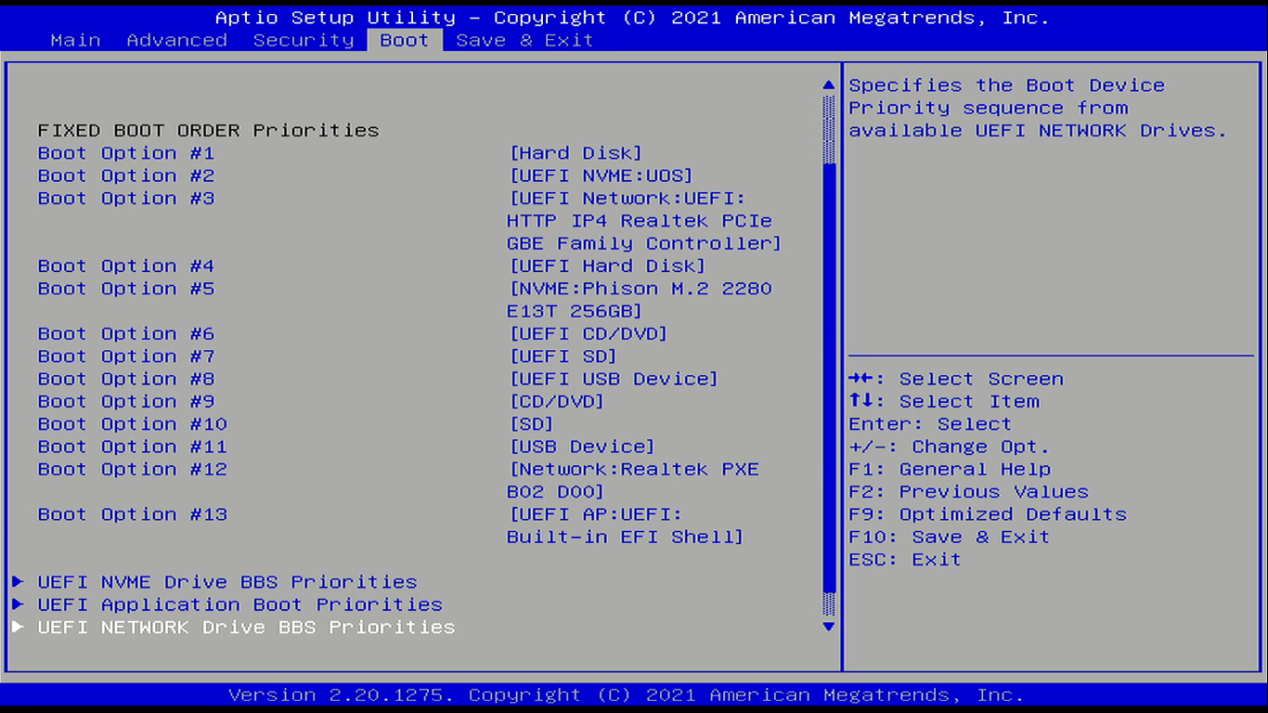
Task: Expand UEFI Application Boot Priorities arrow
Action: point(18,605)
